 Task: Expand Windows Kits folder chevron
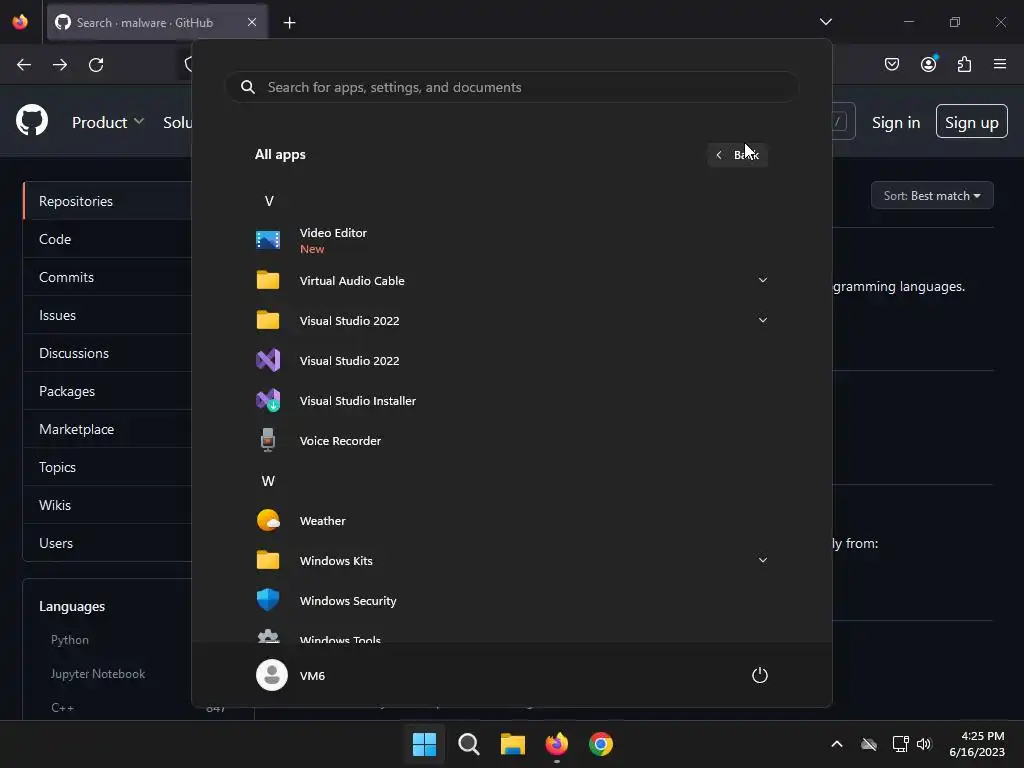point(762,560)
